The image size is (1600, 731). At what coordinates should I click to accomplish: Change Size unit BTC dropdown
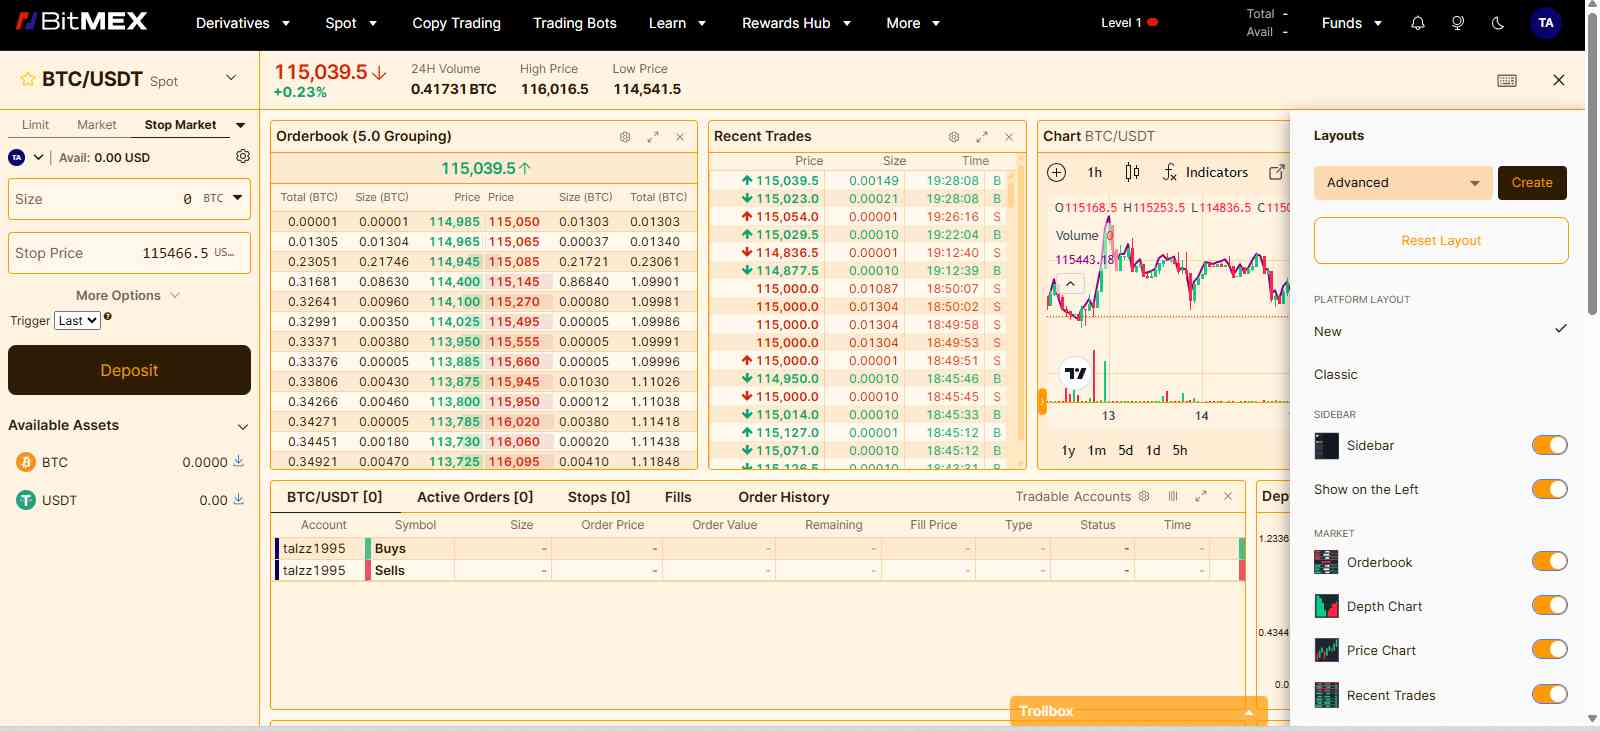pyautogui.click(x=223, y=198)
